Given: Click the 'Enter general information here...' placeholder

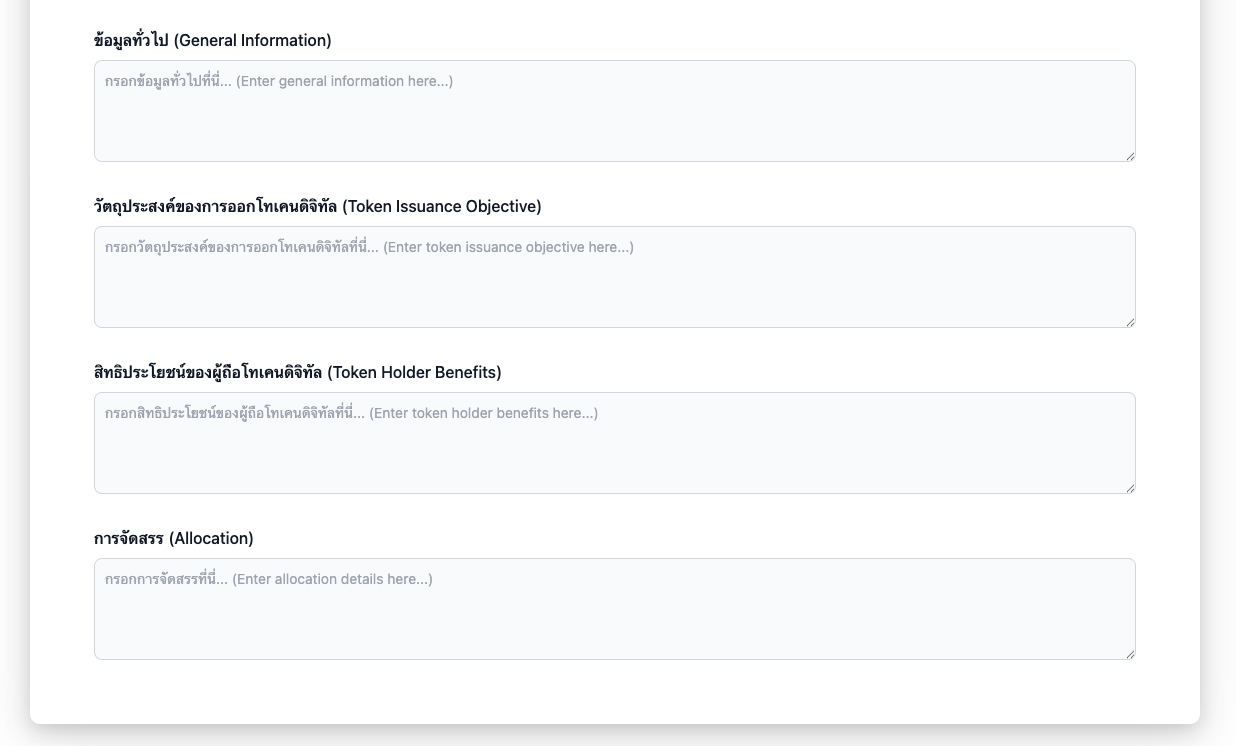Looking at the screenshot, I should pos(344,81).
